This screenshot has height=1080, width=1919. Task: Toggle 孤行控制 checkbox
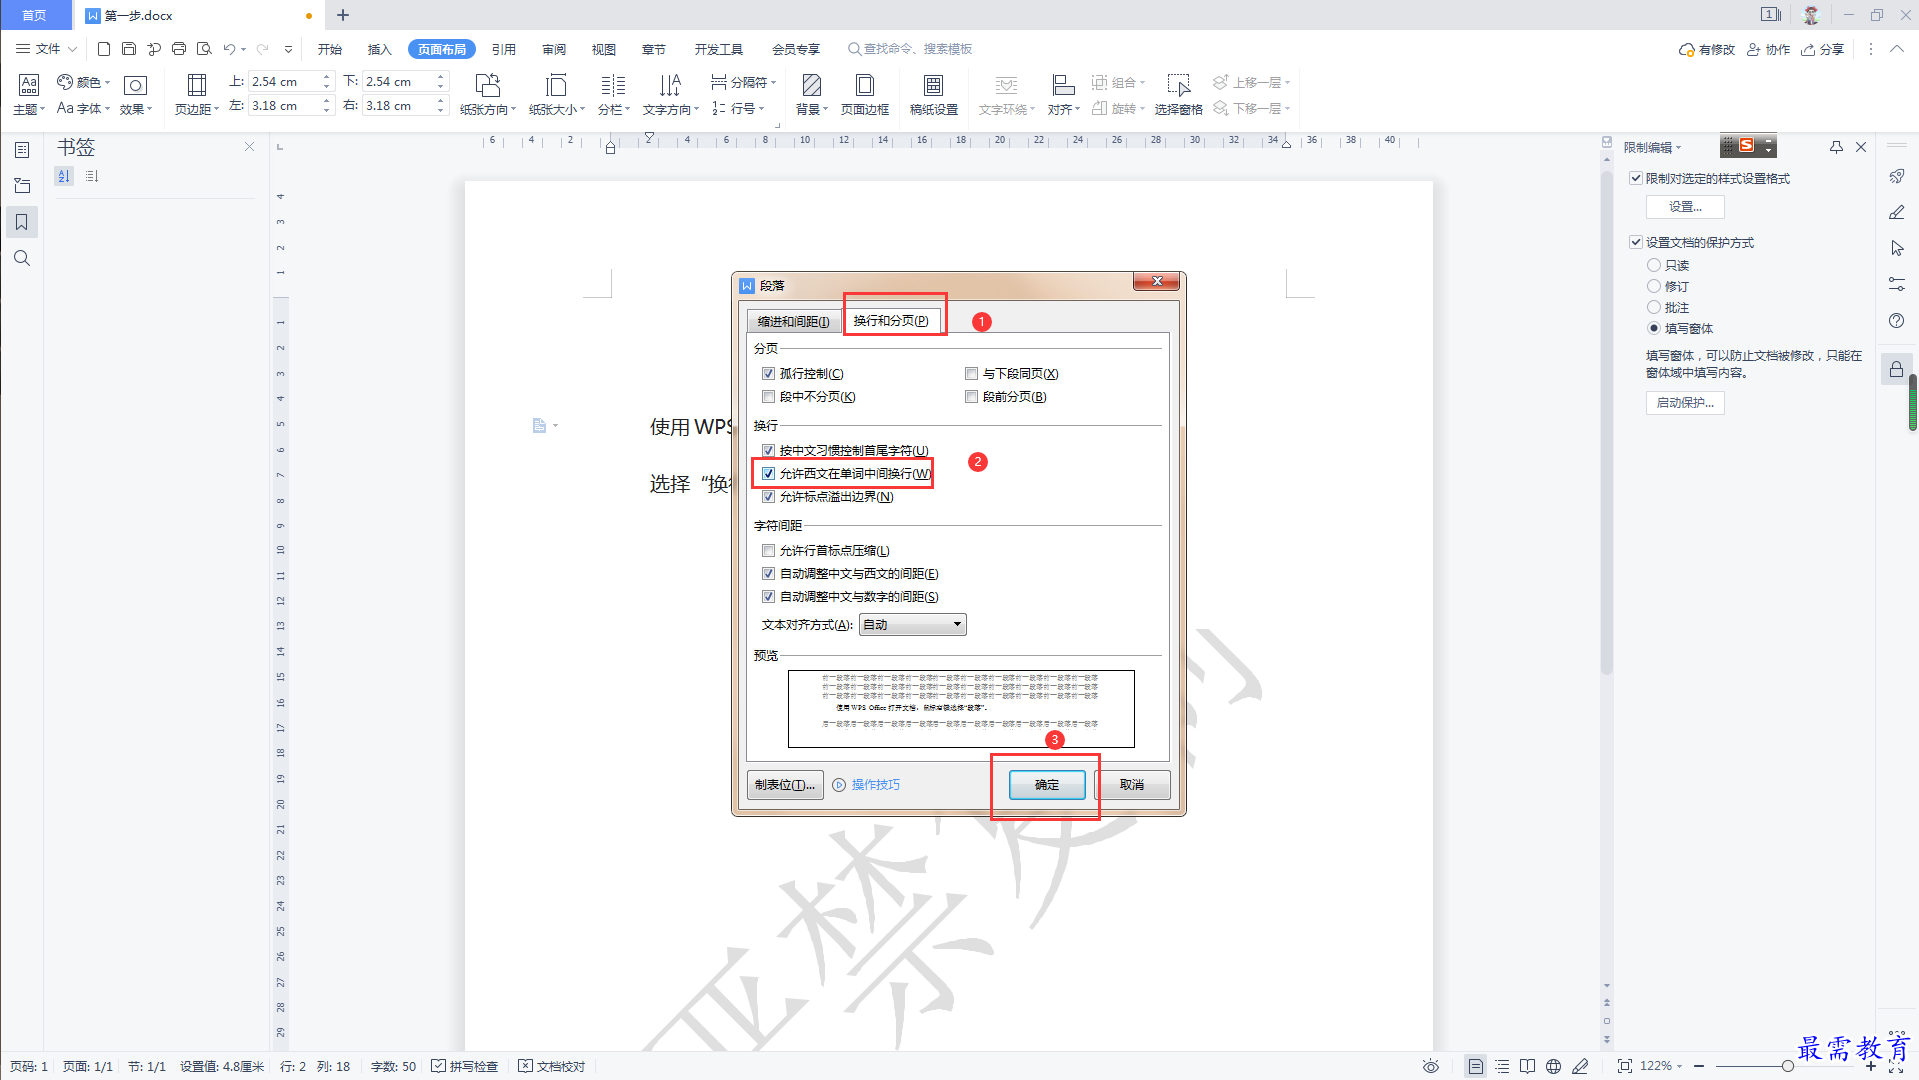click(768, 373)
